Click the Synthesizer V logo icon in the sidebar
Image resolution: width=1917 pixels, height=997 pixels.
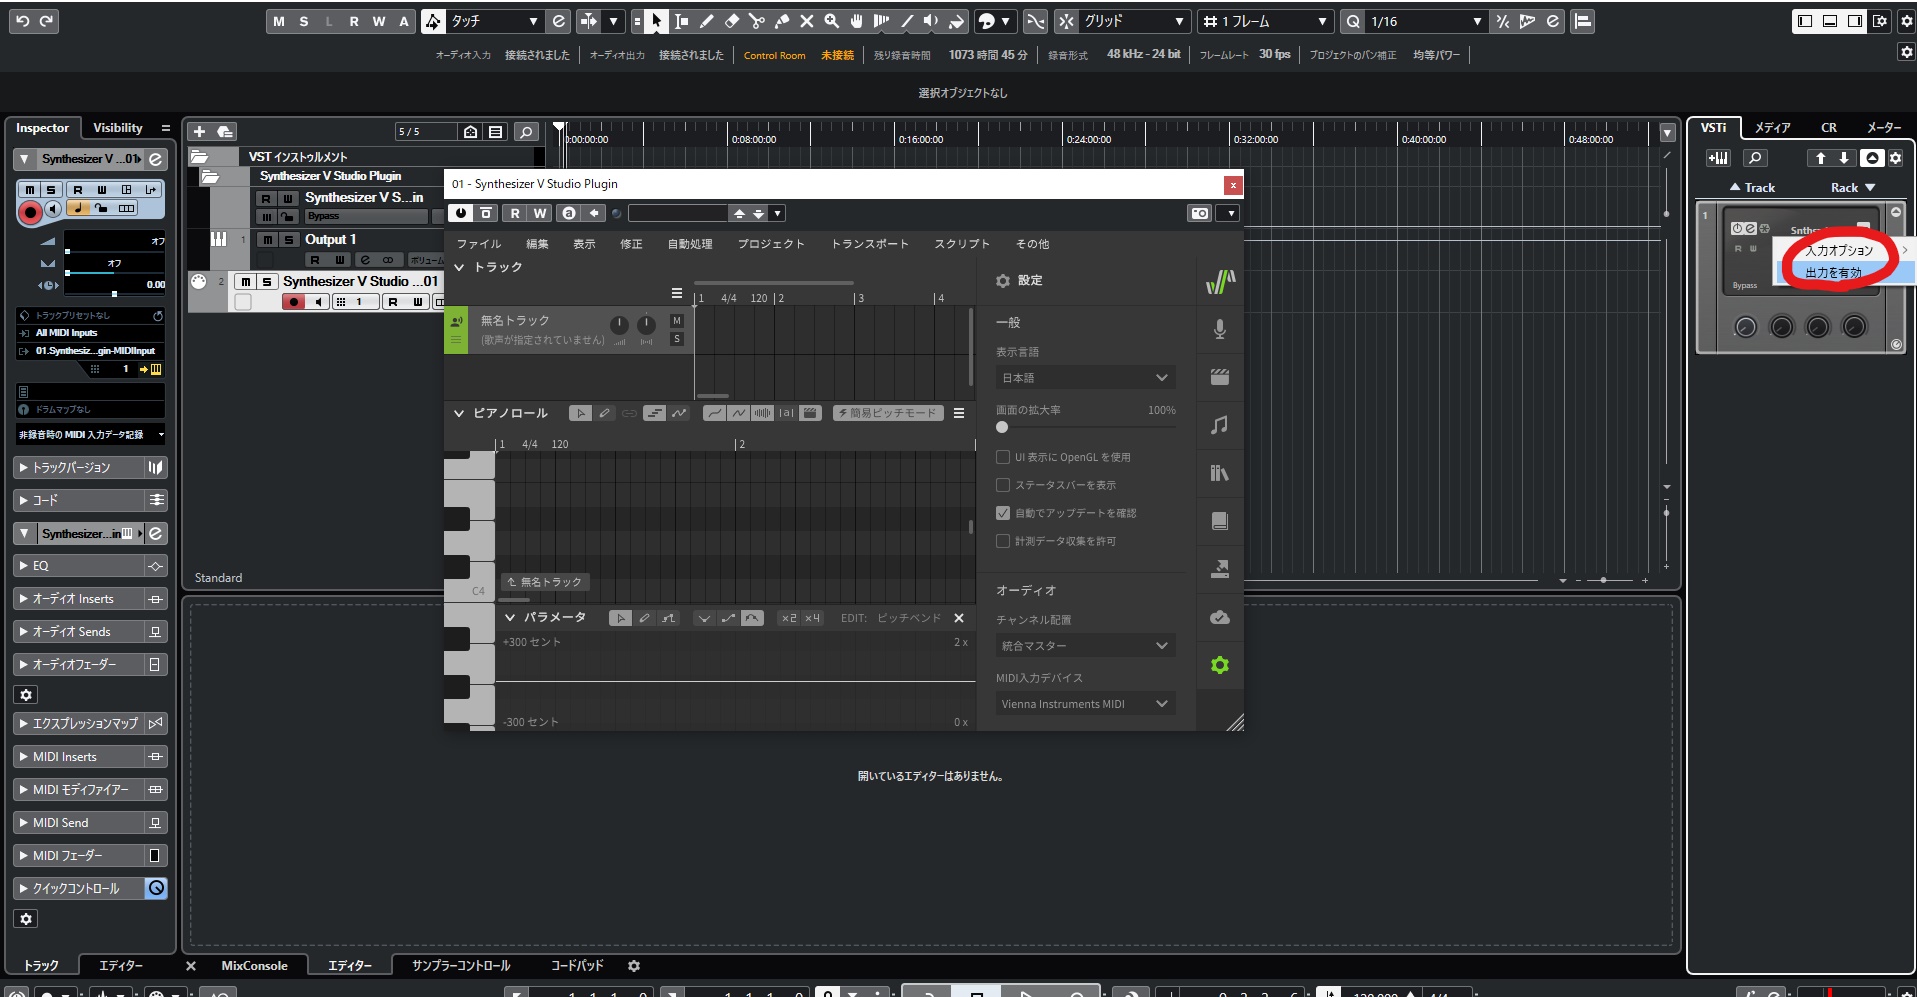click(x=1219, y=283)
